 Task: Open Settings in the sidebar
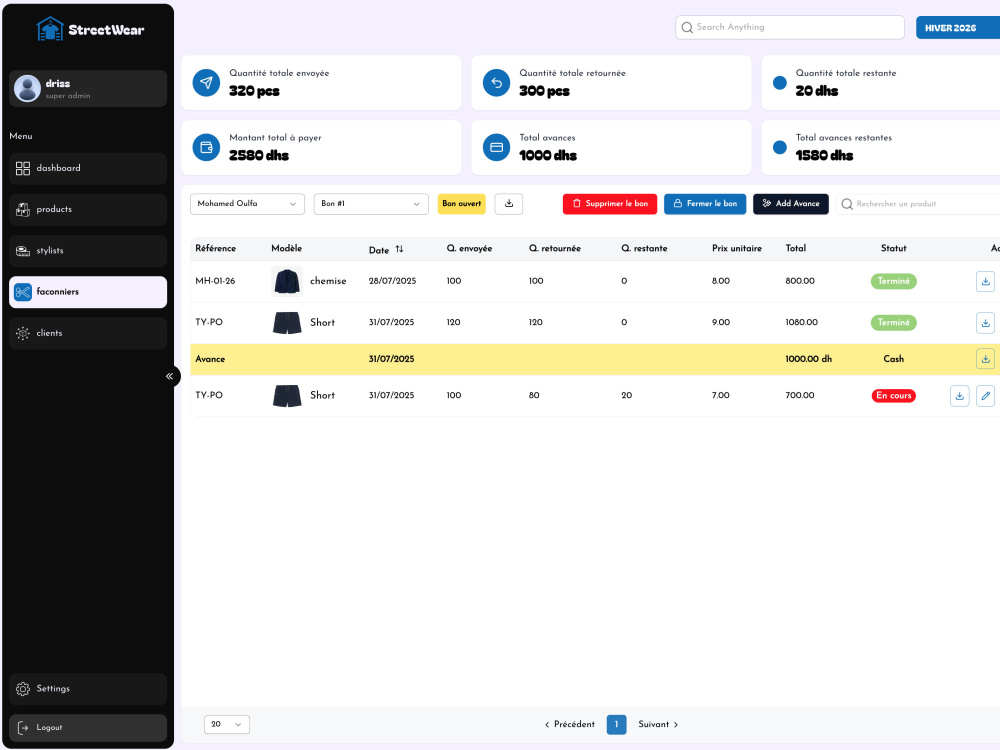[x=88, y=689]
